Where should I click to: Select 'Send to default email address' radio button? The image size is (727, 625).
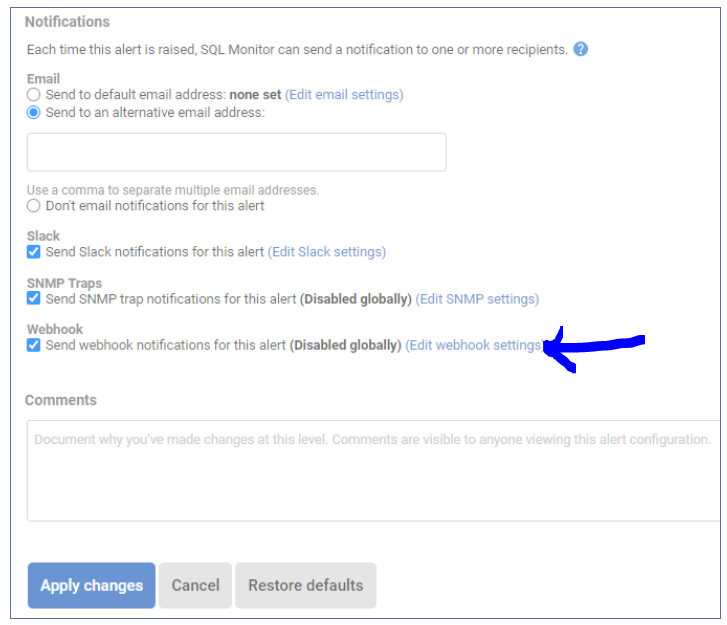pyautogui.click(x=34, y=95)
